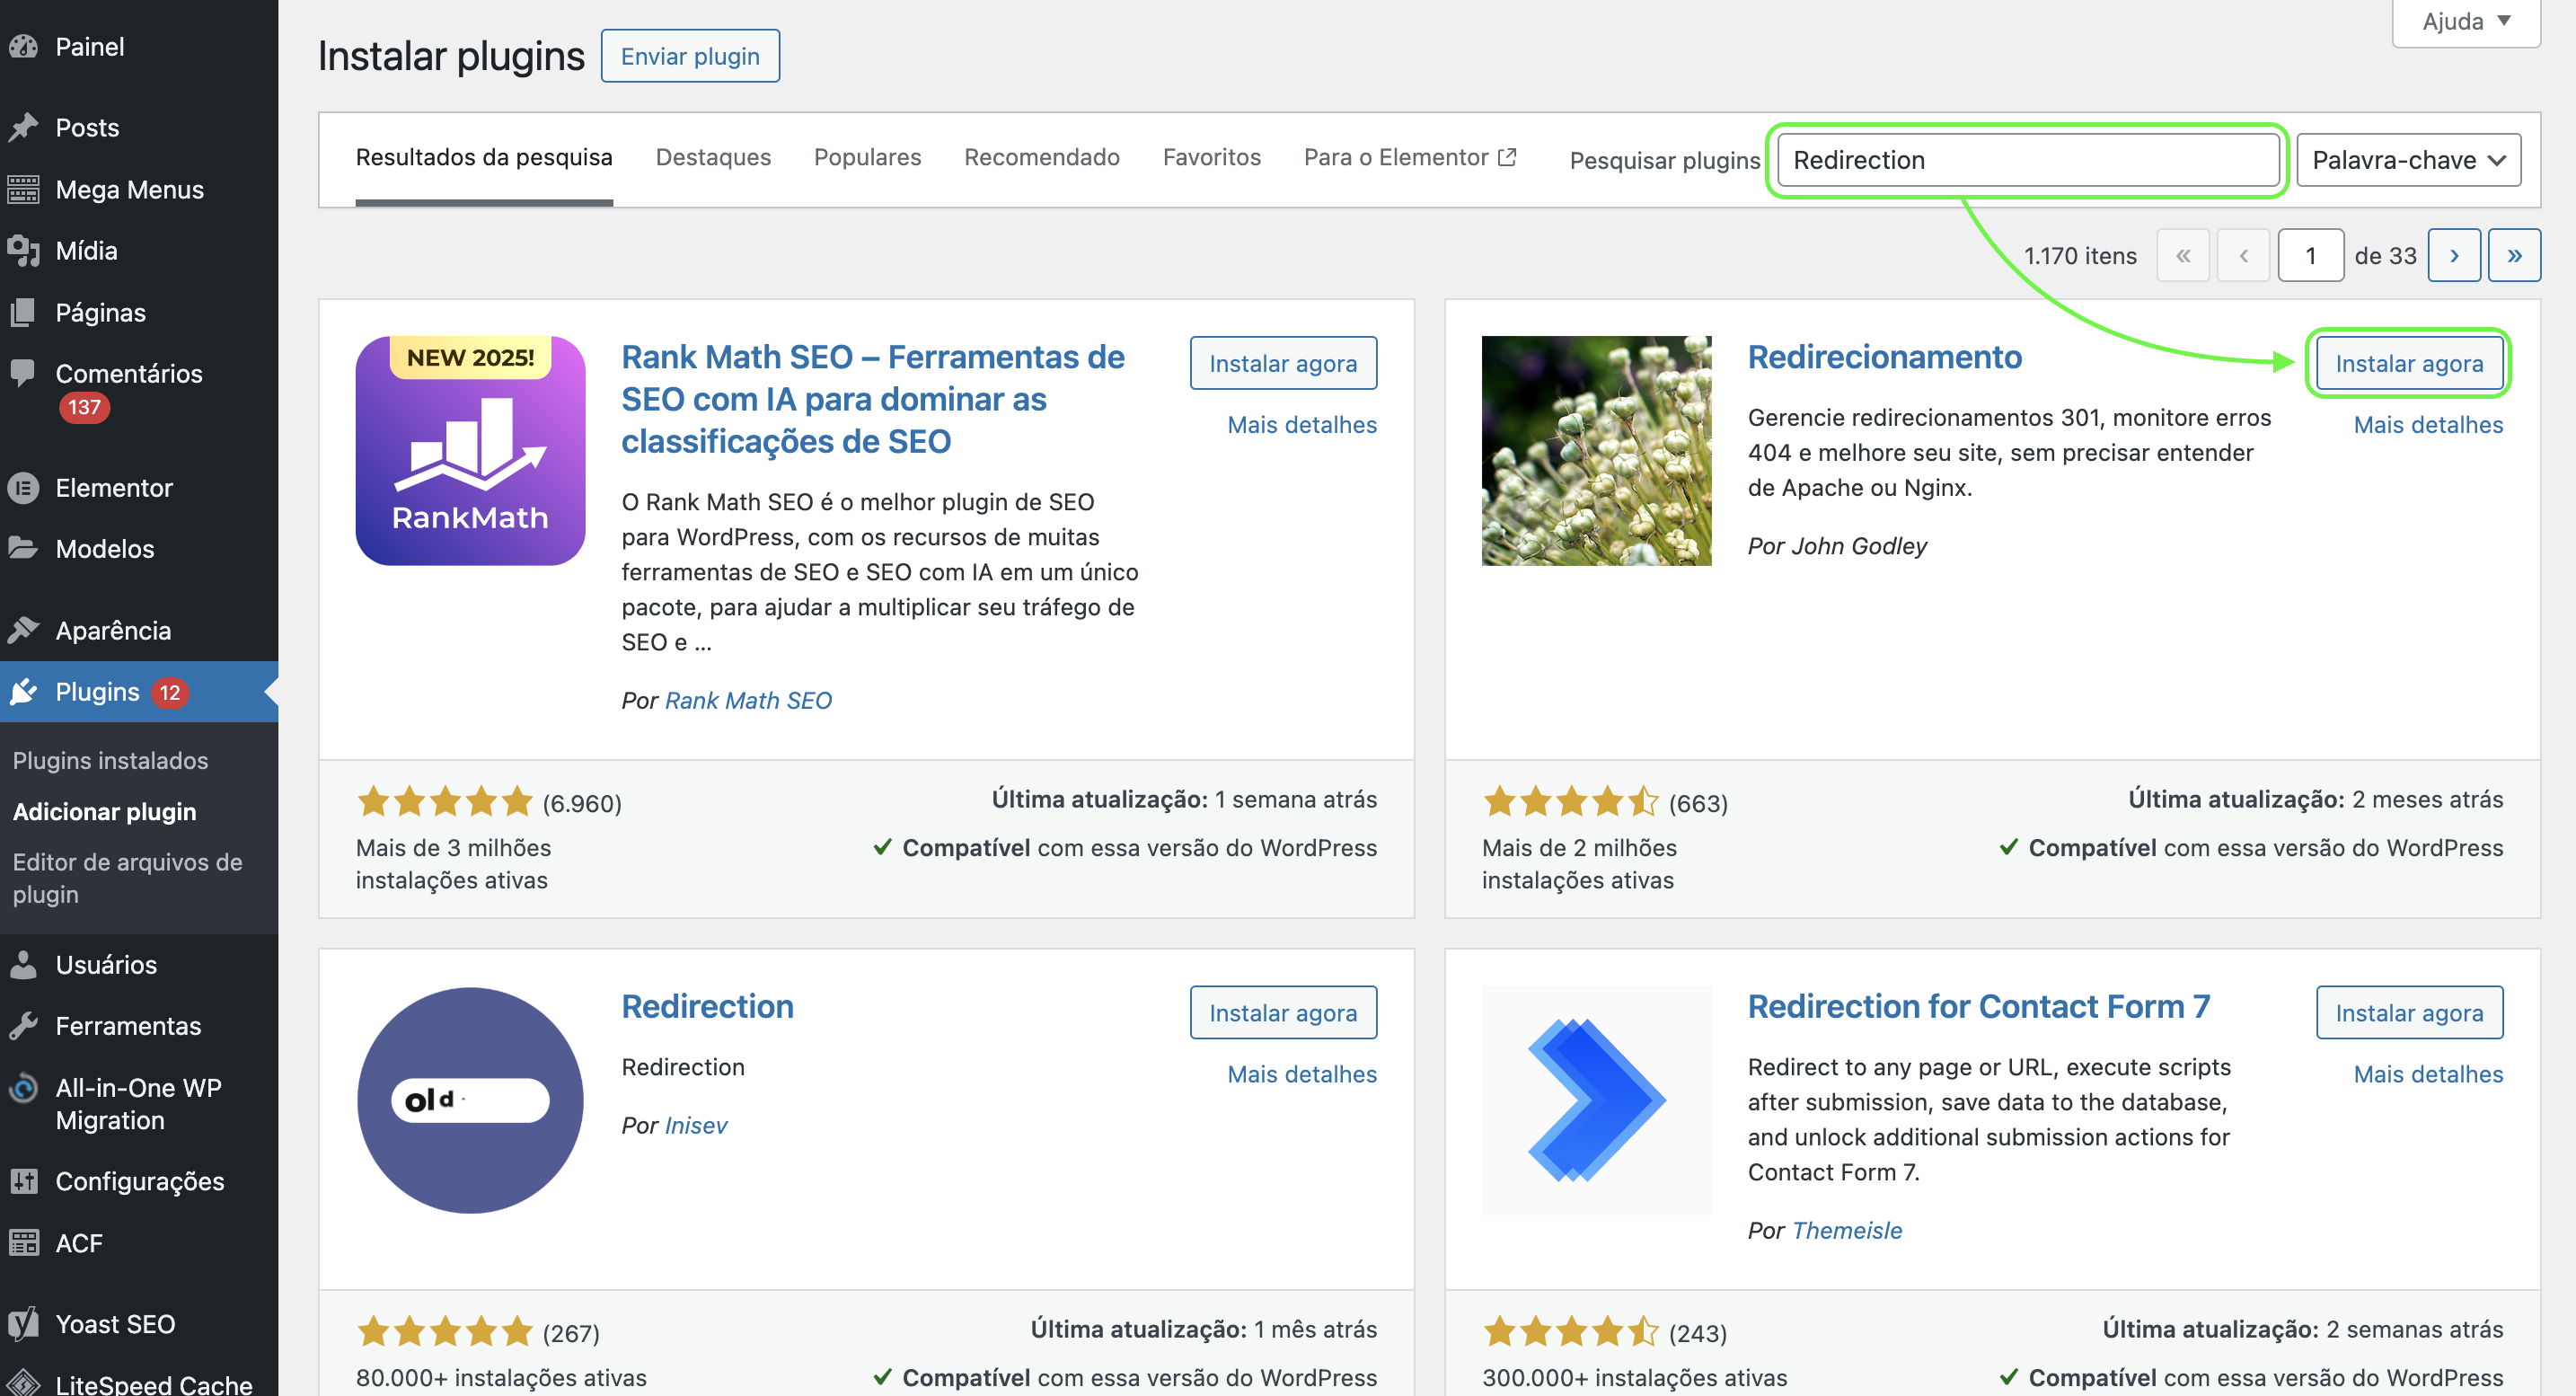
Task: Switch to Resultados da pesquisa tab
Action: pyautogui.click(x=484, y=157)
